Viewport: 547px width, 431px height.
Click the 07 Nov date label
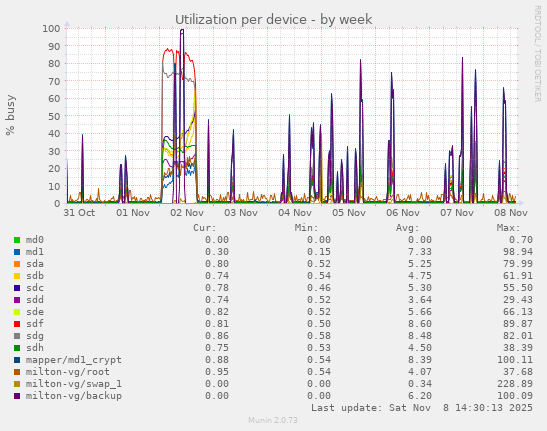(x=457, y=213)
